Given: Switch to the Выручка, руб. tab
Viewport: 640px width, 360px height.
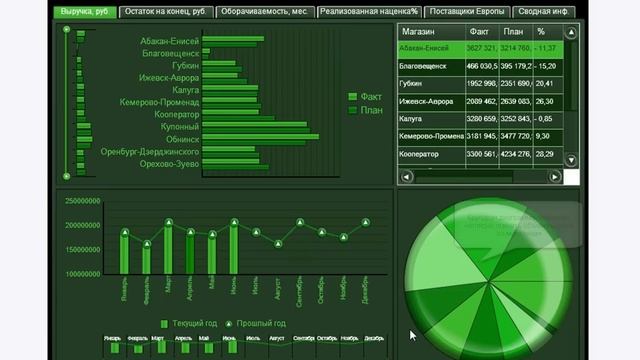Looking at the screenshot, I should pyautogui.click(x=85, y=12).
